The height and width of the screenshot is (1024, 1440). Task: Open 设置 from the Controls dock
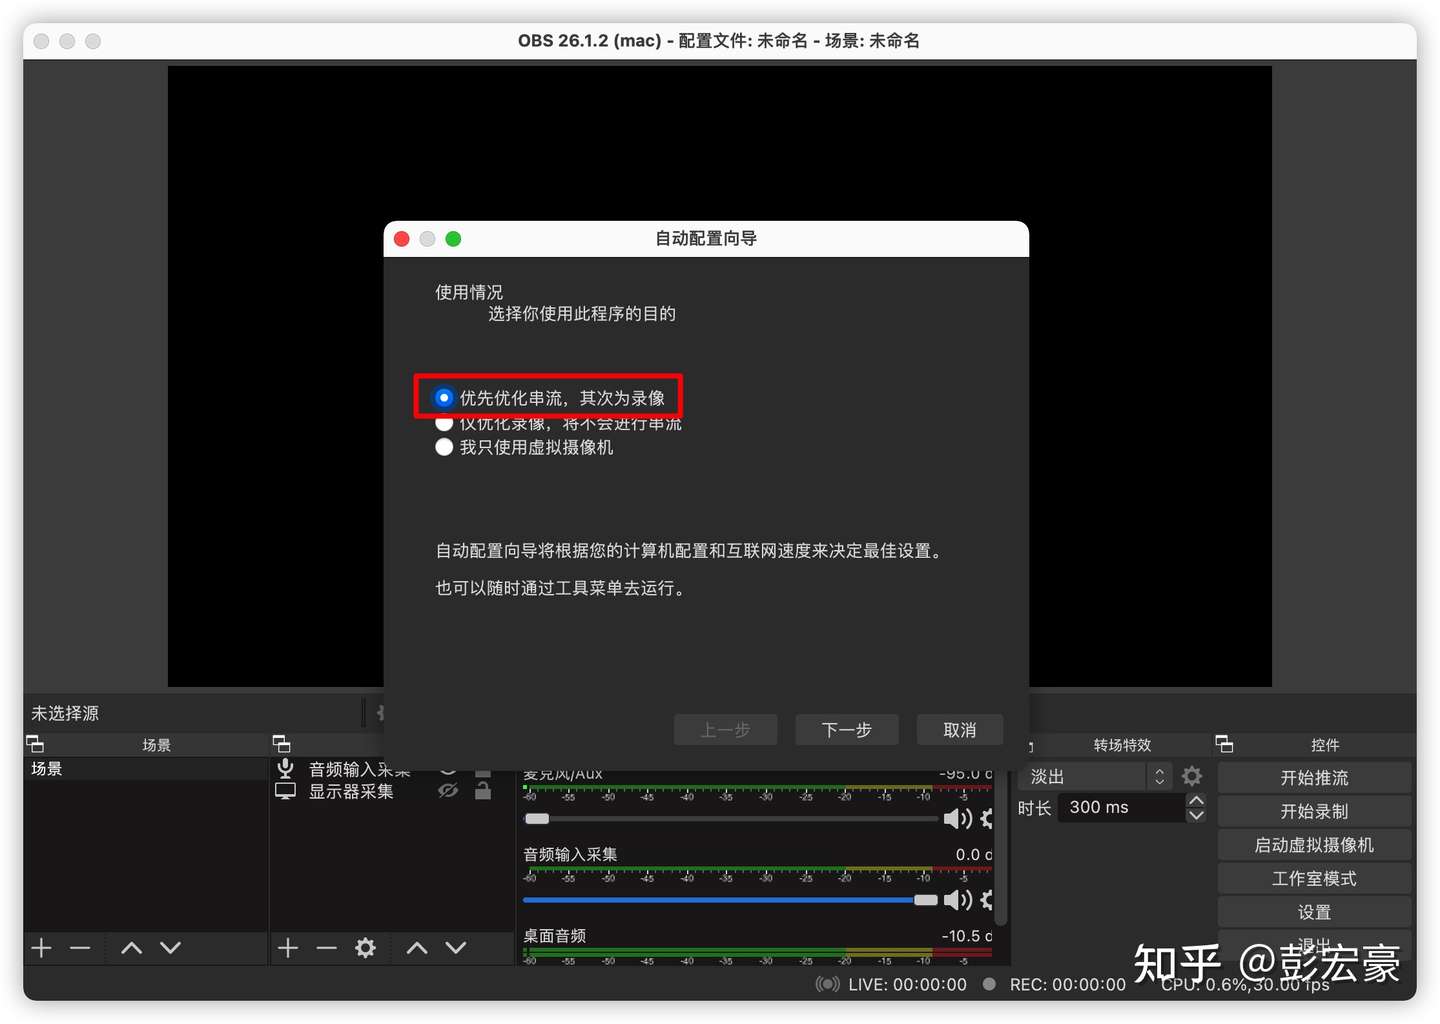click(1314, 912)
